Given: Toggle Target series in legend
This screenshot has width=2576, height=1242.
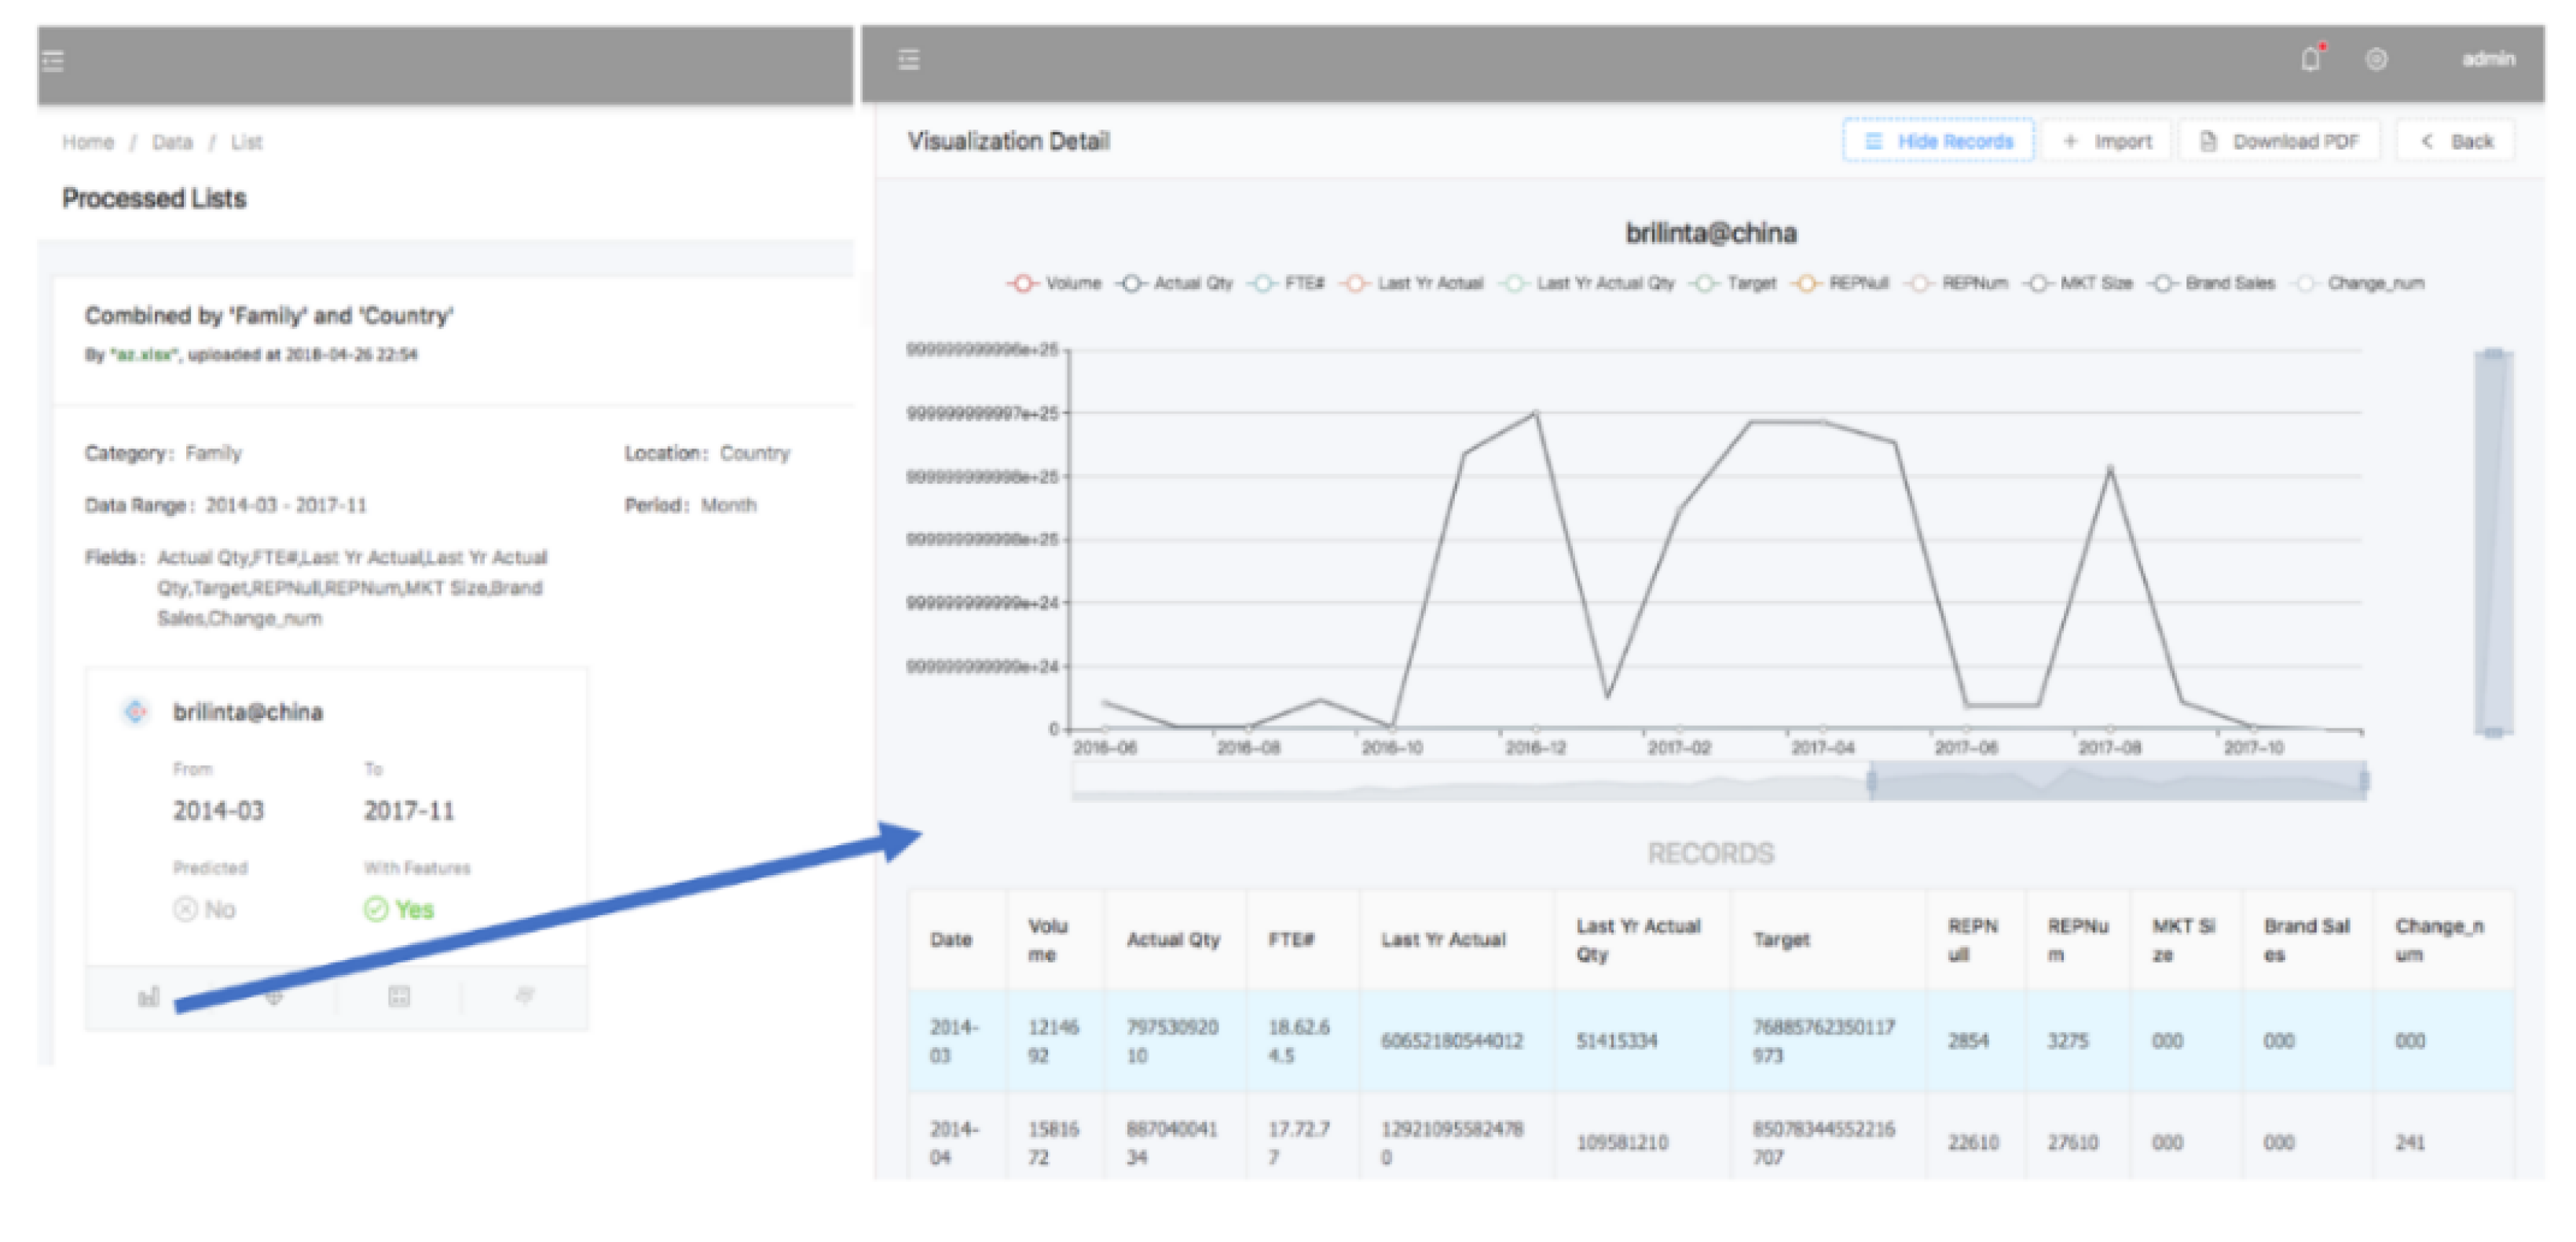Looking at the screenshot, I should (x=1733, y=283).
